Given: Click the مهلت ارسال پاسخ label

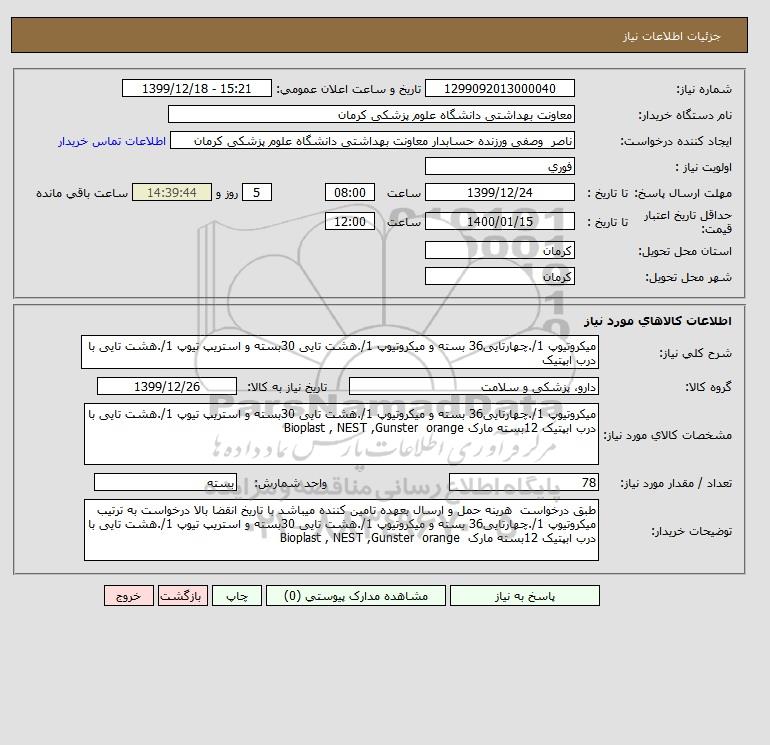Looking at the screenshot, I should coord(684,193).
